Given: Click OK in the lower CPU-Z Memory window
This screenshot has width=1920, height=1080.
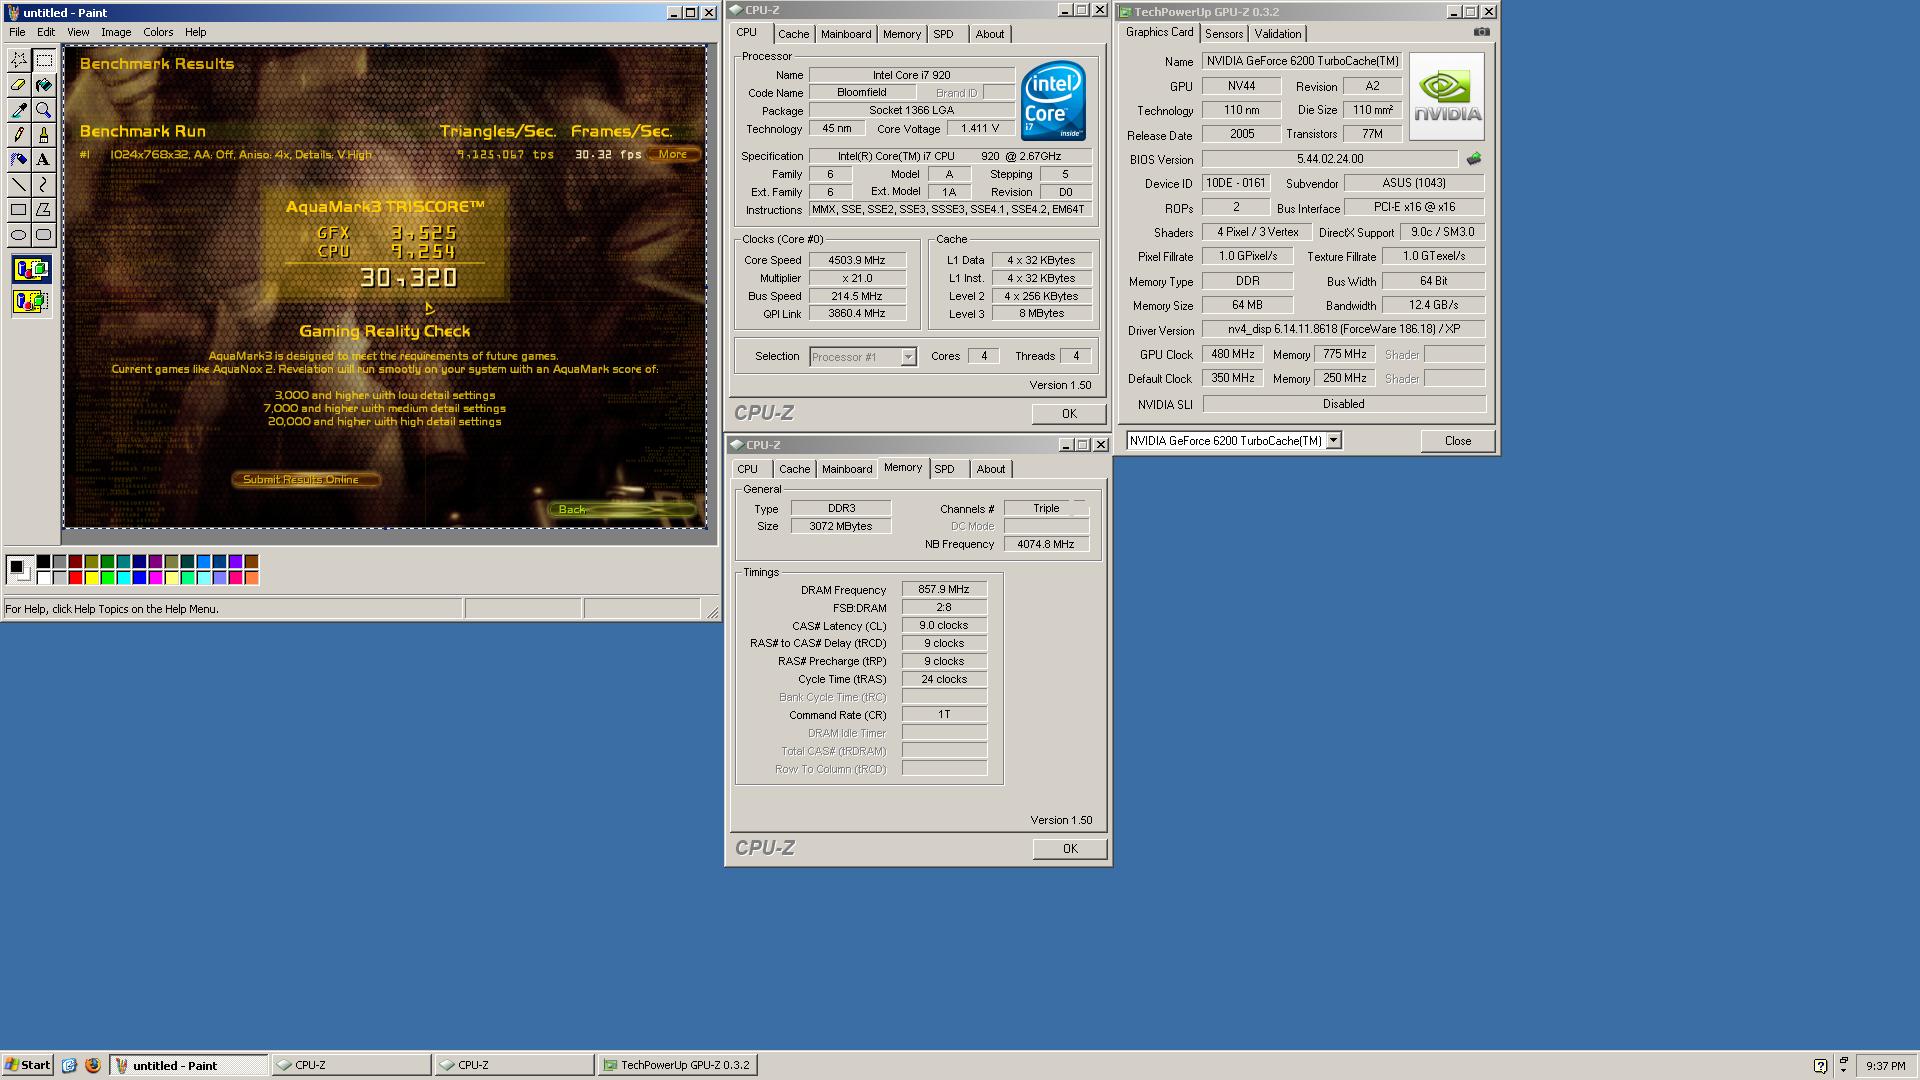Looking at the screenshot, I should click(1070, 849).
